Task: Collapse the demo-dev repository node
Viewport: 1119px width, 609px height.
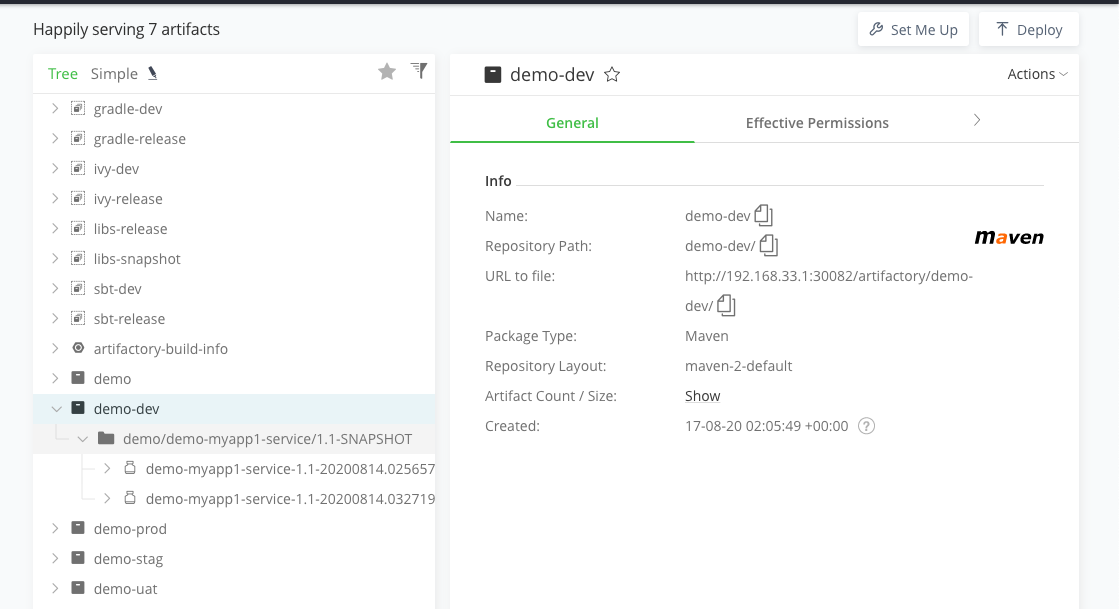Action: [x=56, y=409]
